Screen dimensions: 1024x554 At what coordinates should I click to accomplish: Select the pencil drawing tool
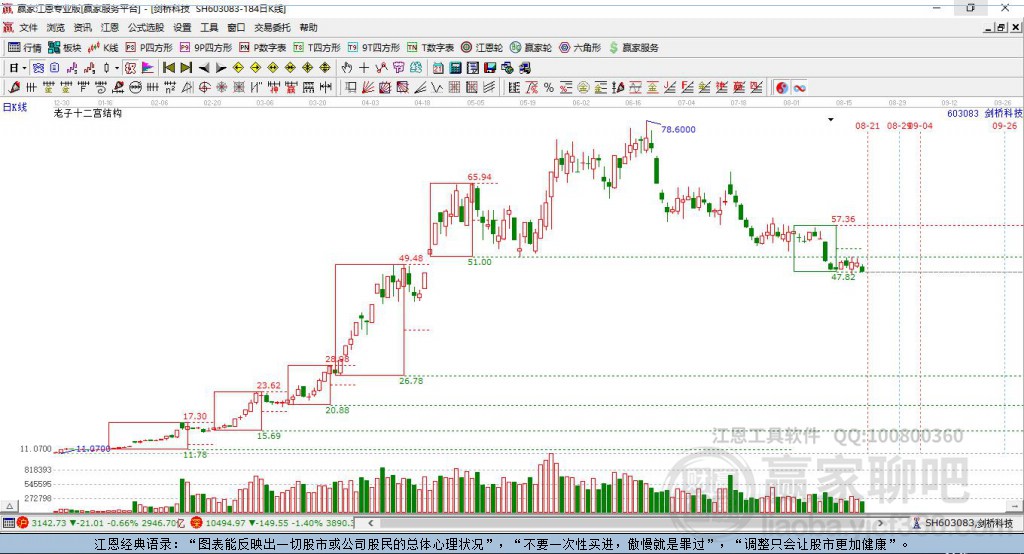tap(14, 88)
